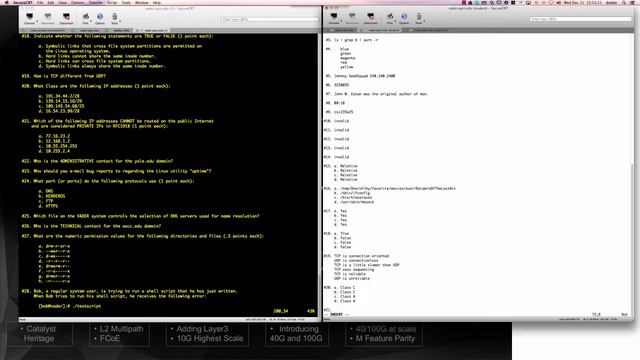
Task: Click the Disconnect icon in the left SecureCRT window
Action: point(66,17)
